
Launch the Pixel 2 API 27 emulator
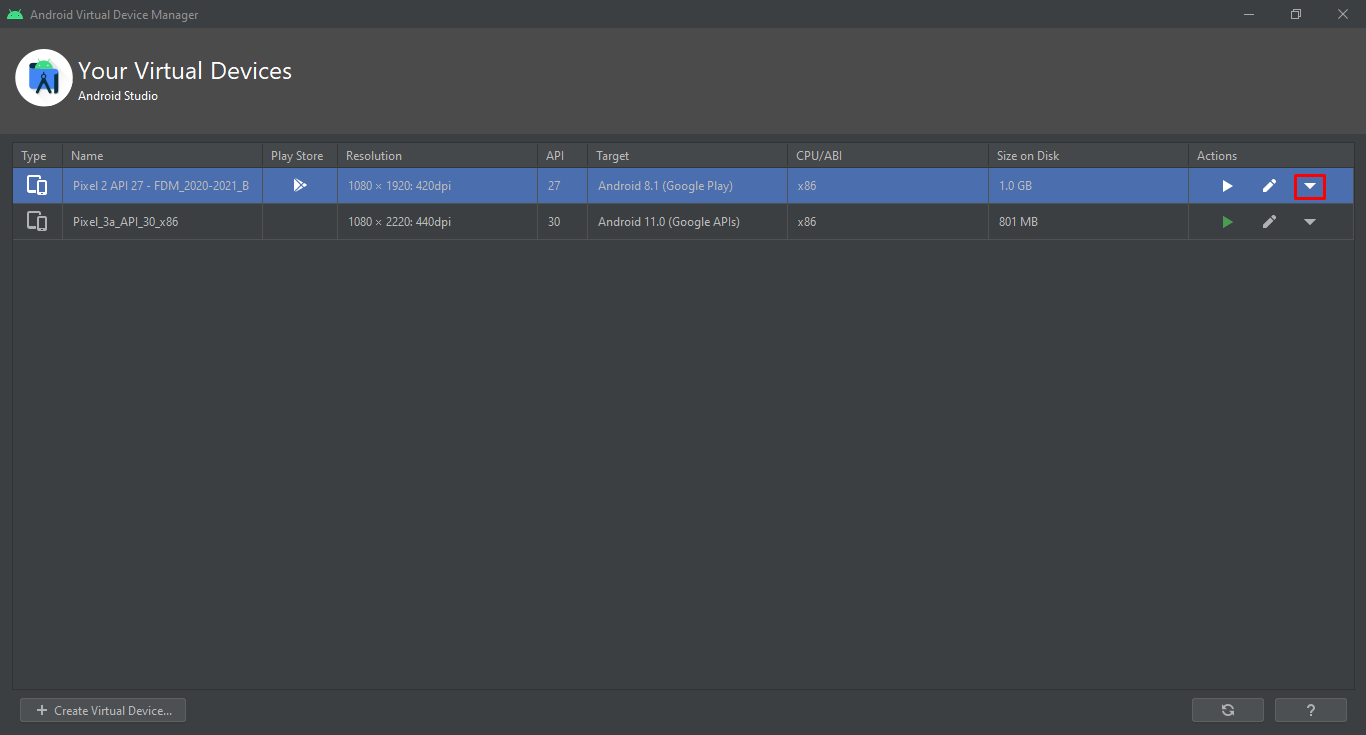[1227, 186]
